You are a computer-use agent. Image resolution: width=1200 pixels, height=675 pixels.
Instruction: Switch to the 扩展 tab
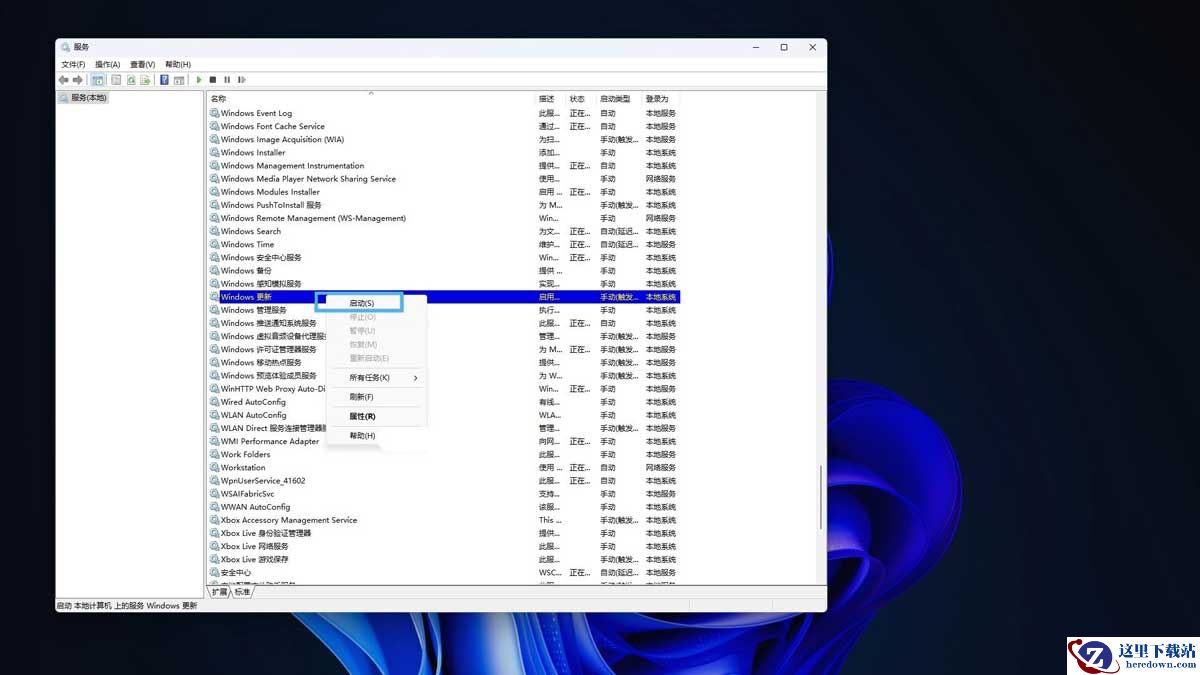pyautogui.click(x=219, y=591)
